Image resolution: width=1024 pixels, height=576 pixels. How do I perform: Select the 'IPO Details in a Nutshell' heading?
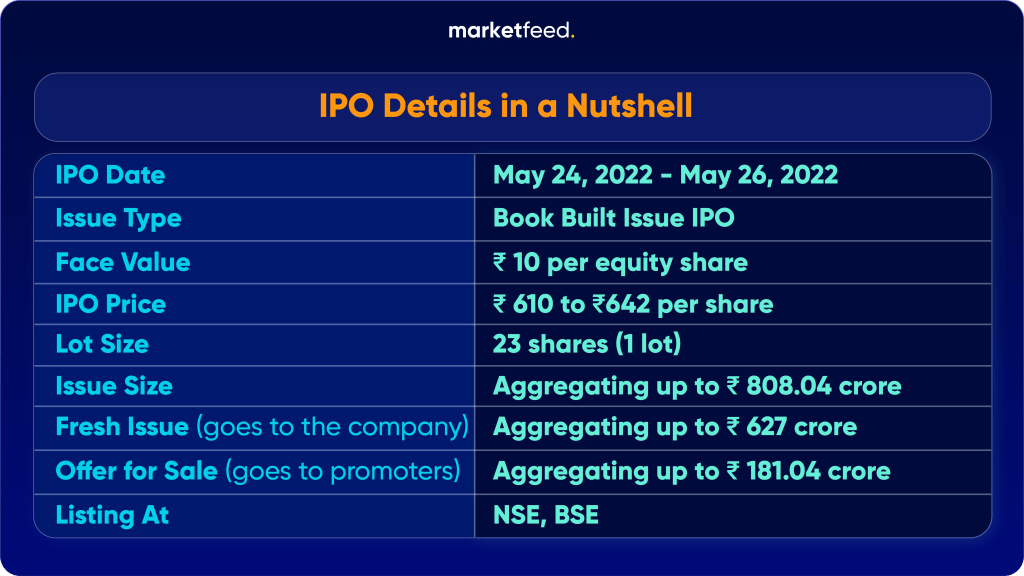point(505,106)
